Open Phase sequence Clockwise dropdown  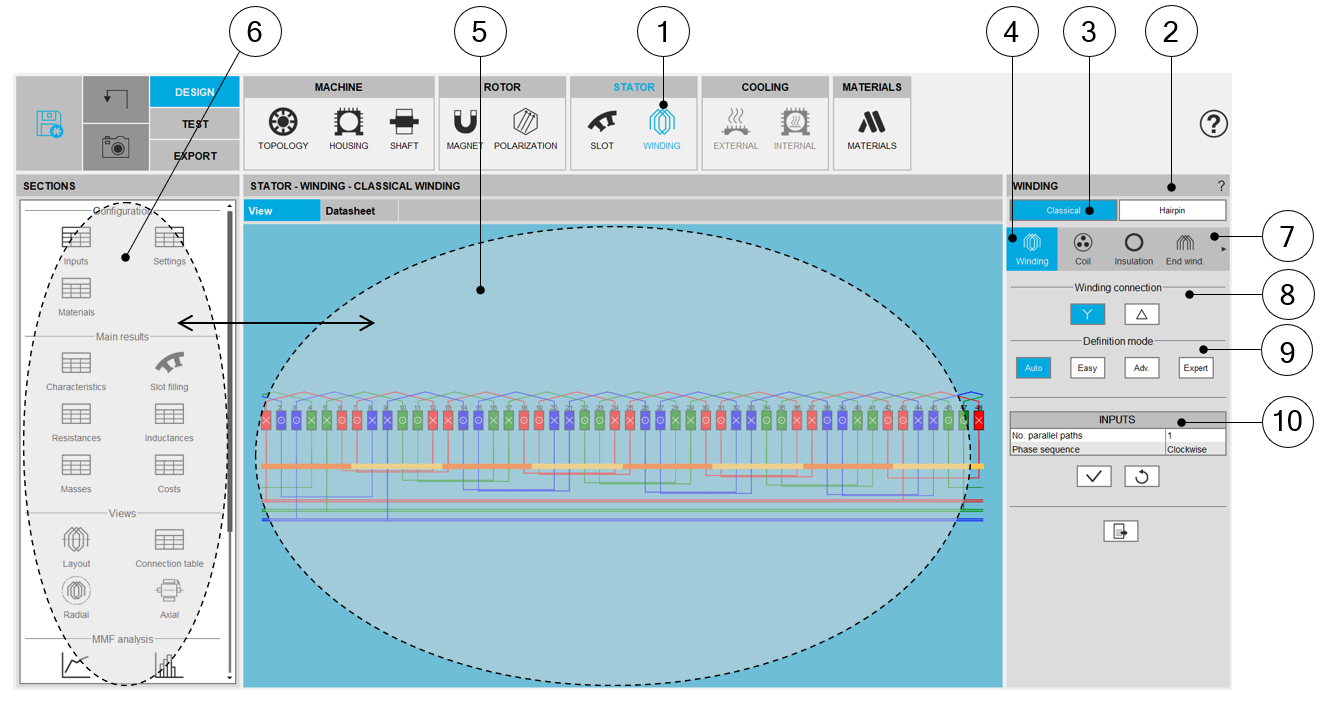coord(1195,449)
